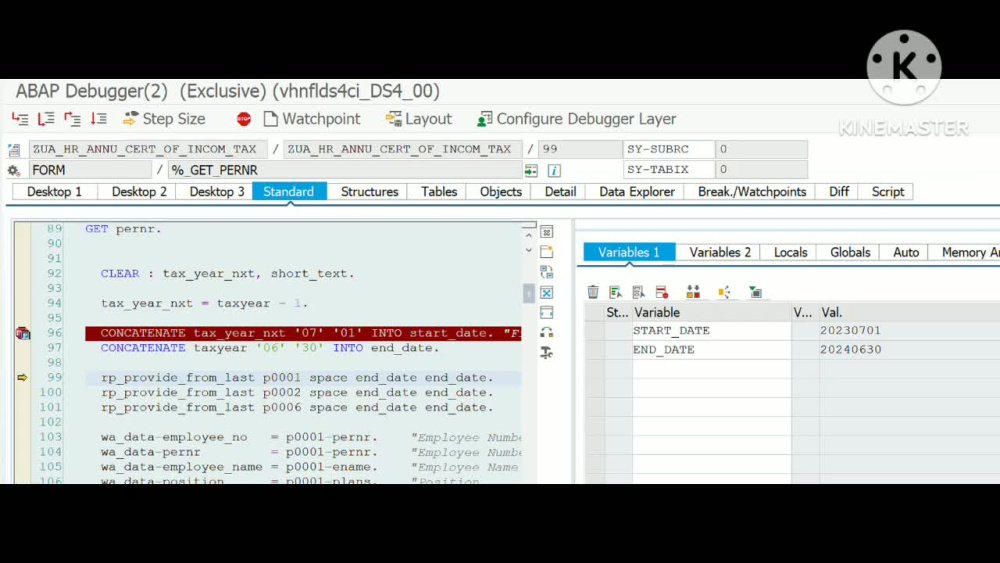This screenshot has width=1000, height=563.
Task: Click the line number 99 field
Action: coord(580,149)
